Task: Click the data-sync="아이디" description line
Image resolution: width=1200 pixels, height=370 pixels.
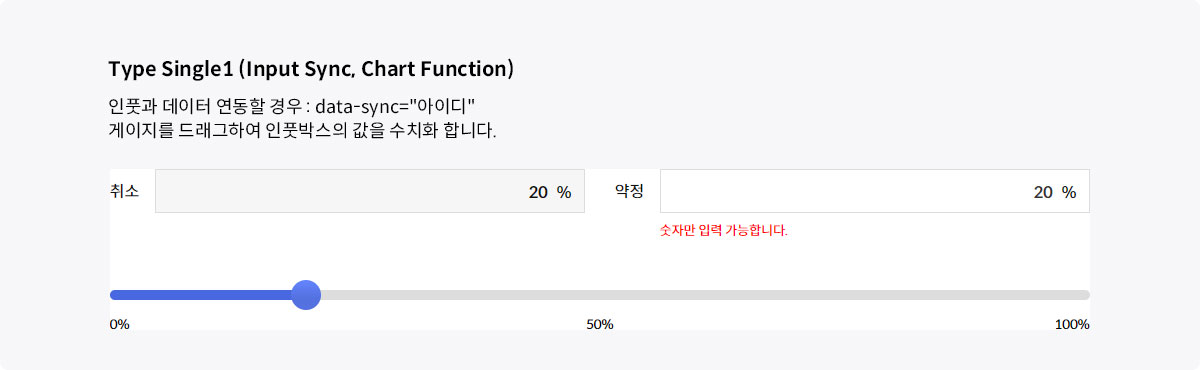Action: [x=292, y=105]
